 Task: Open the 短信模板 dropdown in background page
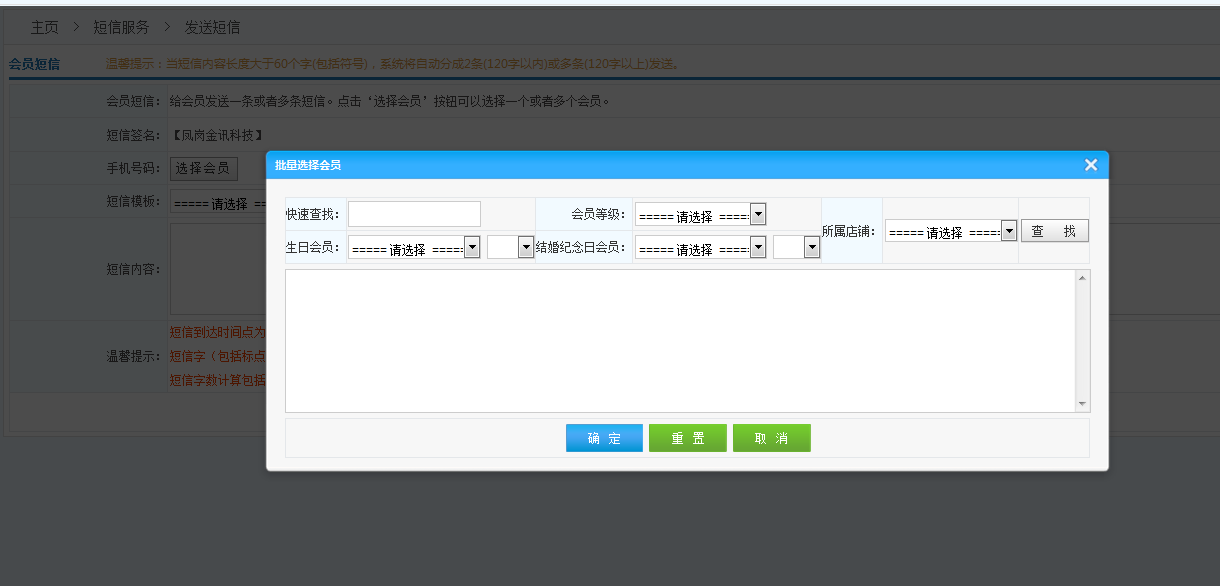[x=218, y=202]
